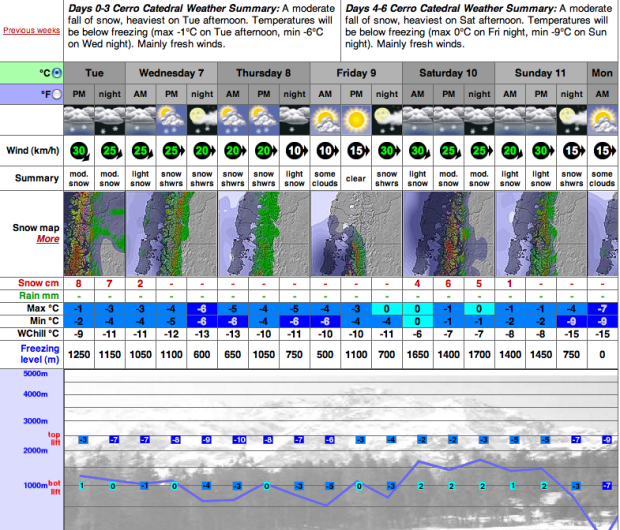The height and width of the screenshot is (530, 620).
Task: Select the °C temperature unit radio button
Action: [x=57, y=73]
